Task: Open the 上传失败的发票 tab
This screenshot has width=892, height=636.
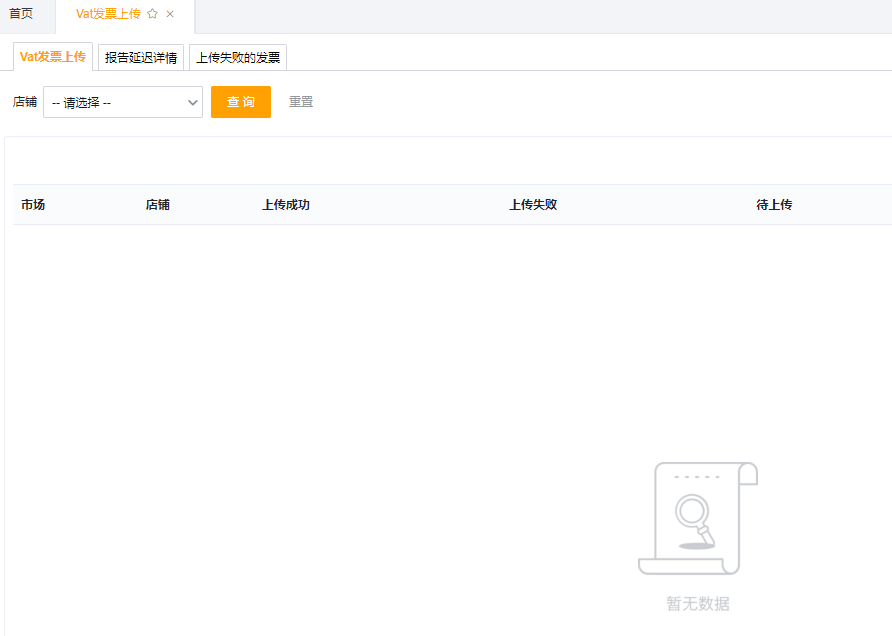Action: coord(238,58)
